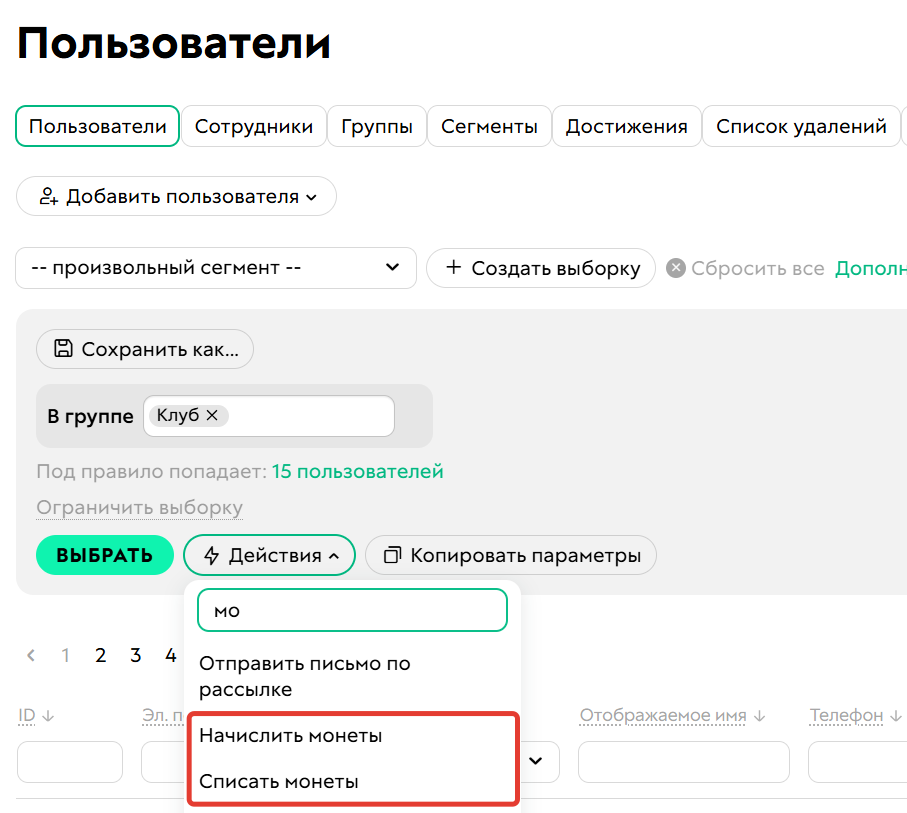The height and width of the screenshot is (813, 907).
Task: Switch to the Сегменты tab
Action: (x=489, y=126)
